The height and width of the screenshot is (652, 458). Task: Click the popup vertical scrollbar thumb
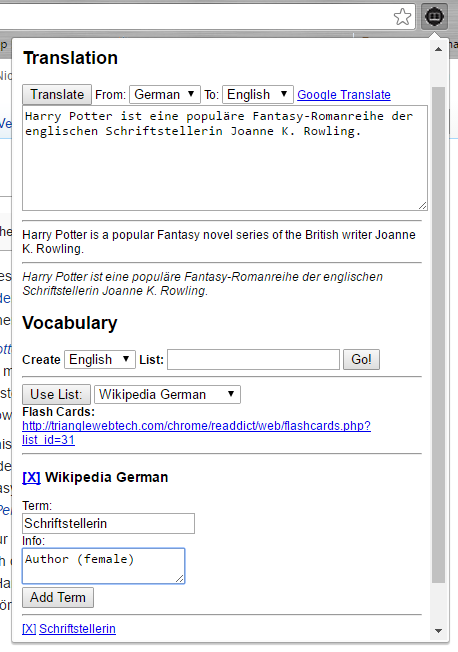(438, 335)
